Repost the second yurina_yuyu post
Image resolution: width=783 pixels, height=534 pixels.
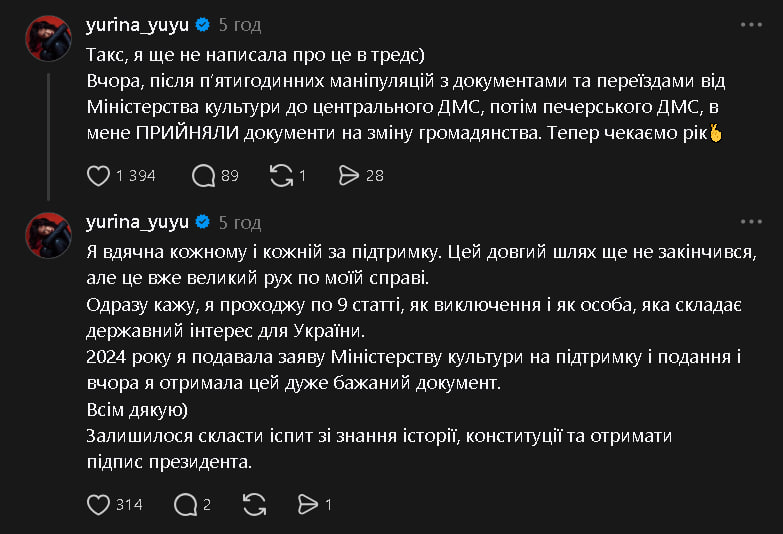pos(255,505)
